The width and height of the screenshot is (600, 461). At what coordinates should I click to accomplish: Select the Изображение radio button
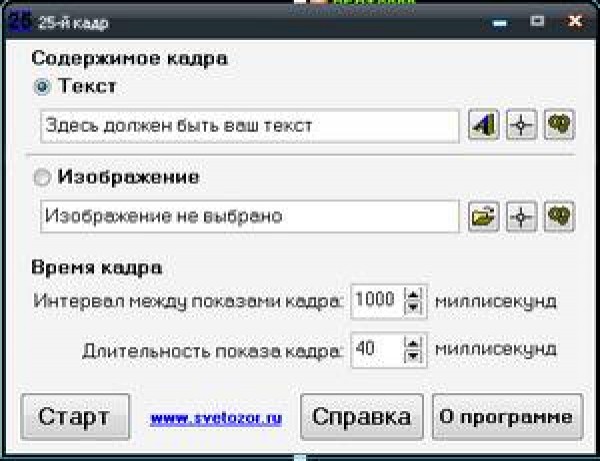pos(42,178)
